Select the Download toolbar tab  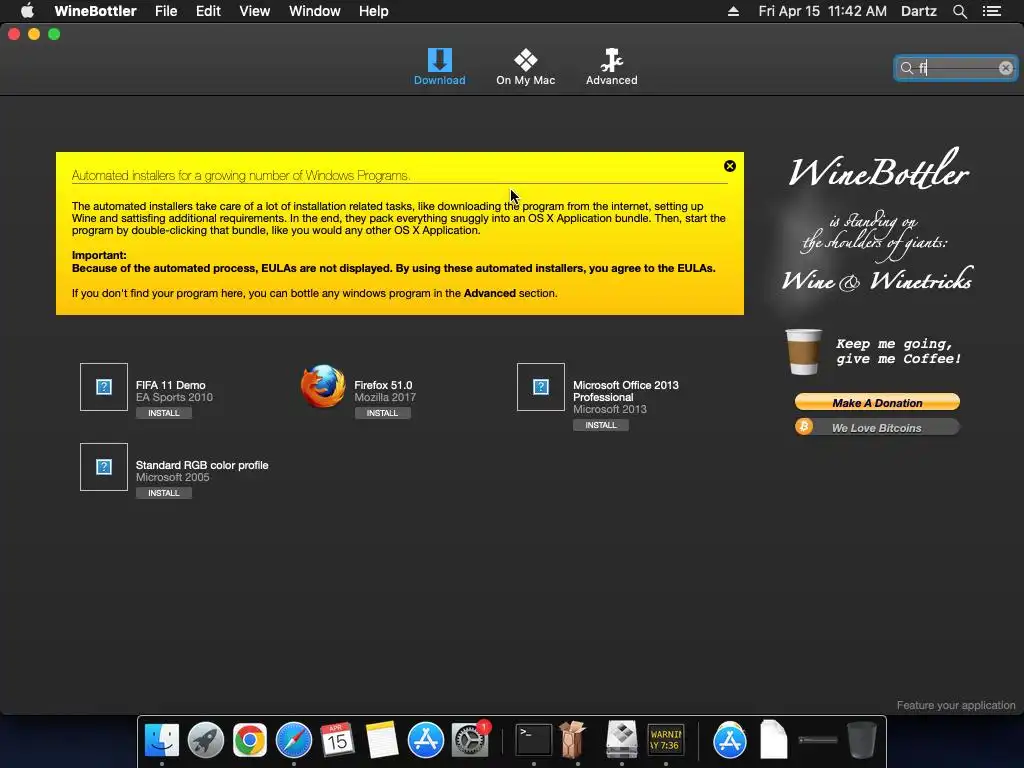coord(440,67)
